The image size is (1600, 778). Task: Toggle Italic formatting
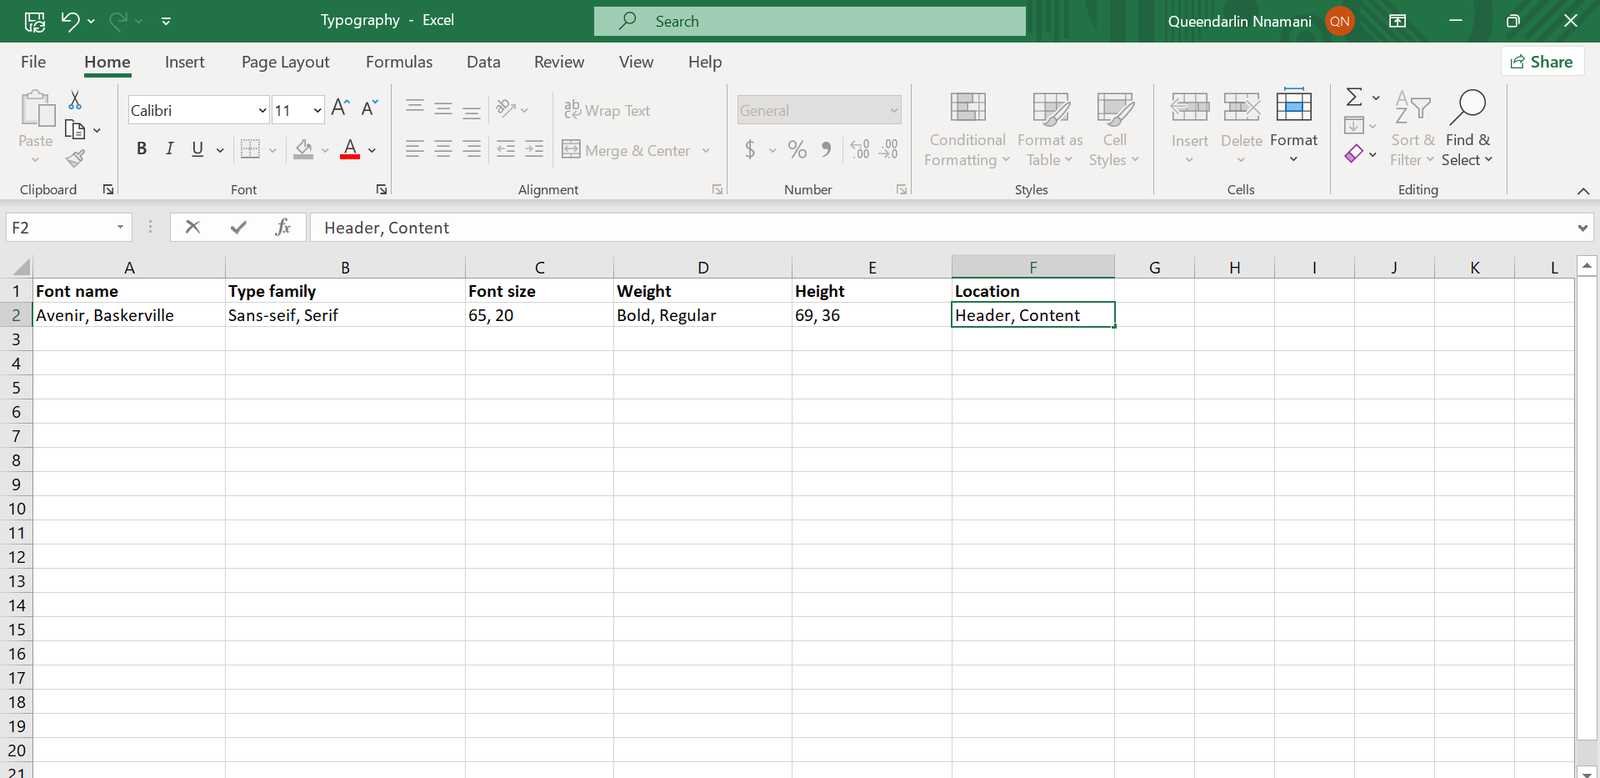(169, 149)
